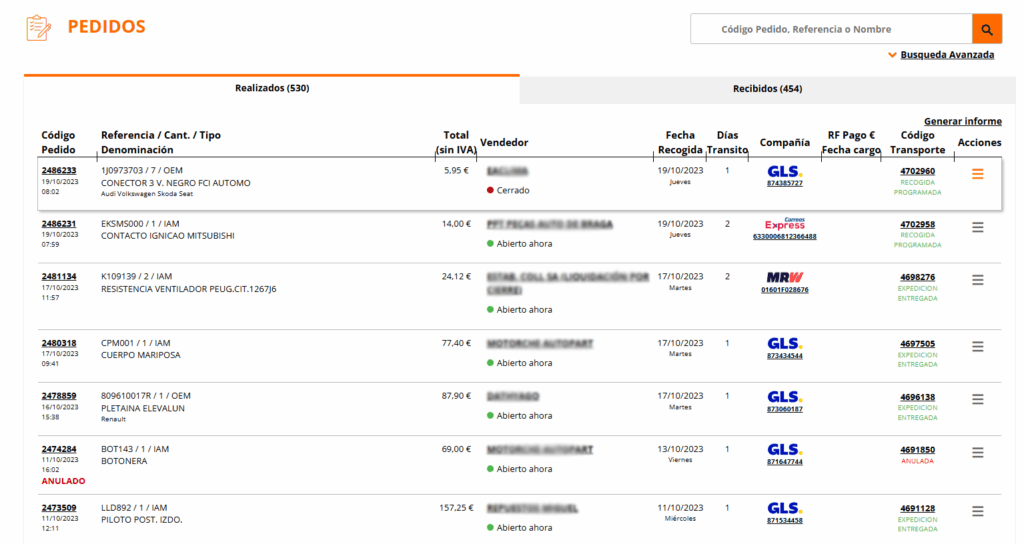Open transport code 4702960
The height and width of the screenshot is (544, 1024).
pos(918,171)
